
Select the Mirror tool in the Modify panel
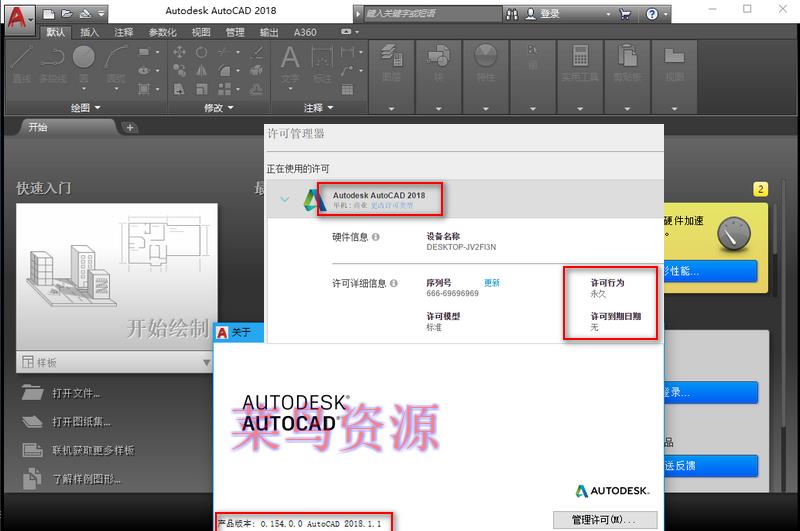pos(202,70)
